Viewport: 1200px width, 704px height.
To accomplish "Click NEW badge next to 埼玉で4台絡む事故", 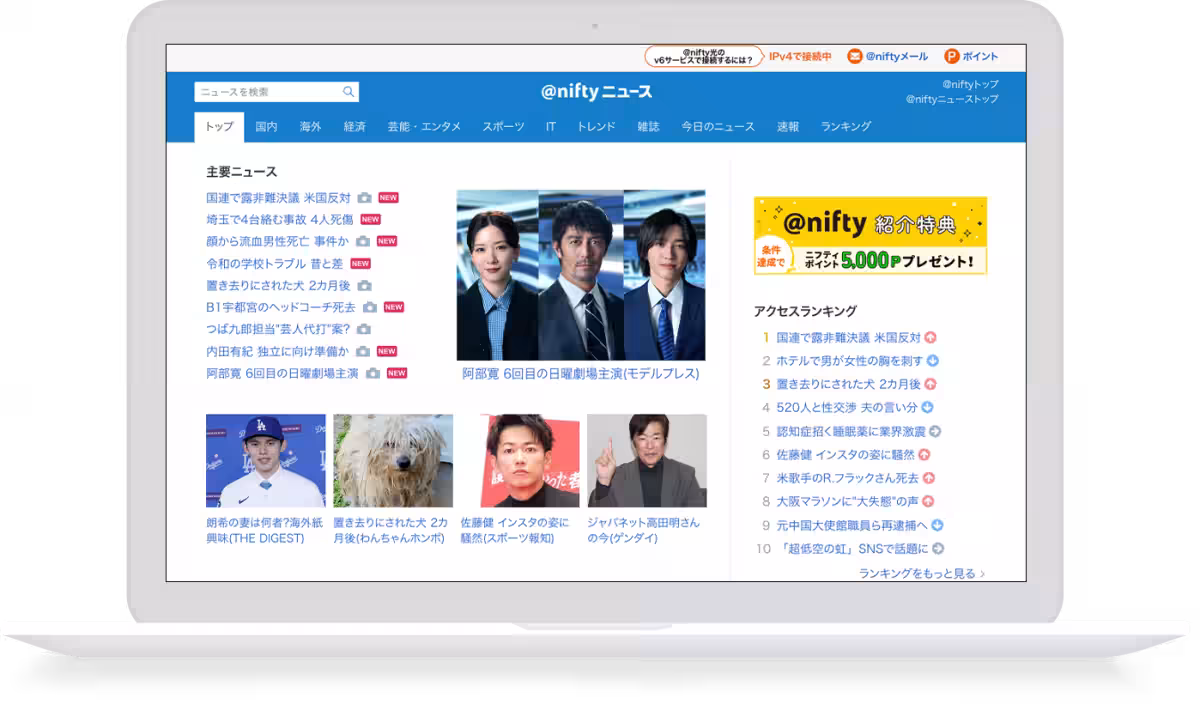I will pos(370,220).
